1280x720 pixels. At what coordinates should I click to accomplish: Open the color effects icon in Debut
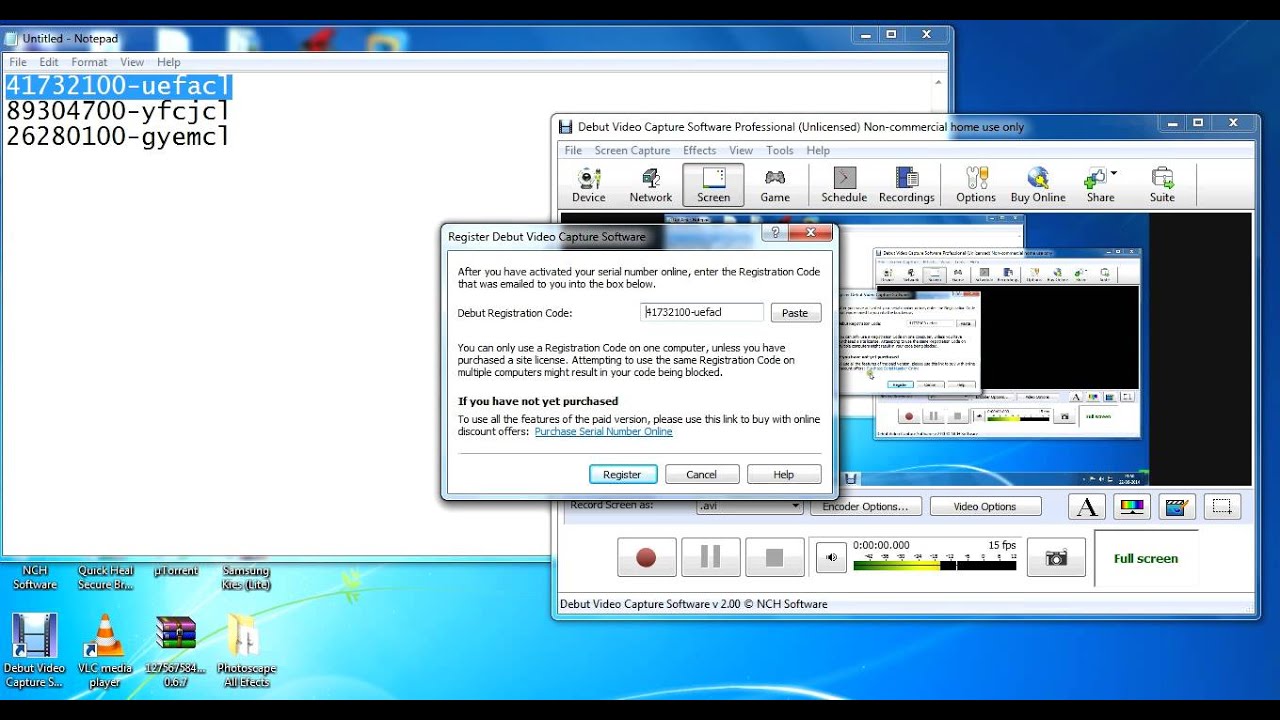[x=1132, y=507]
